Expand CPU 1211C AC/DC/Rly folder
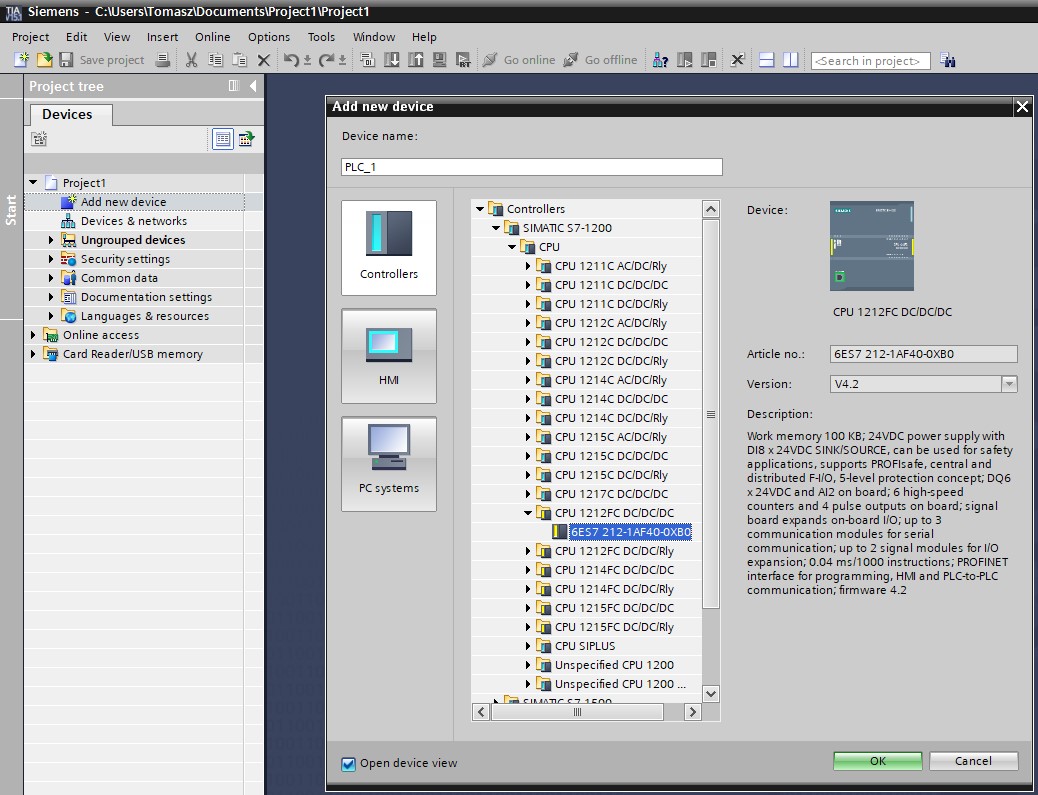The width and height of the screenshot is (1038, 795). click(528, 266)
